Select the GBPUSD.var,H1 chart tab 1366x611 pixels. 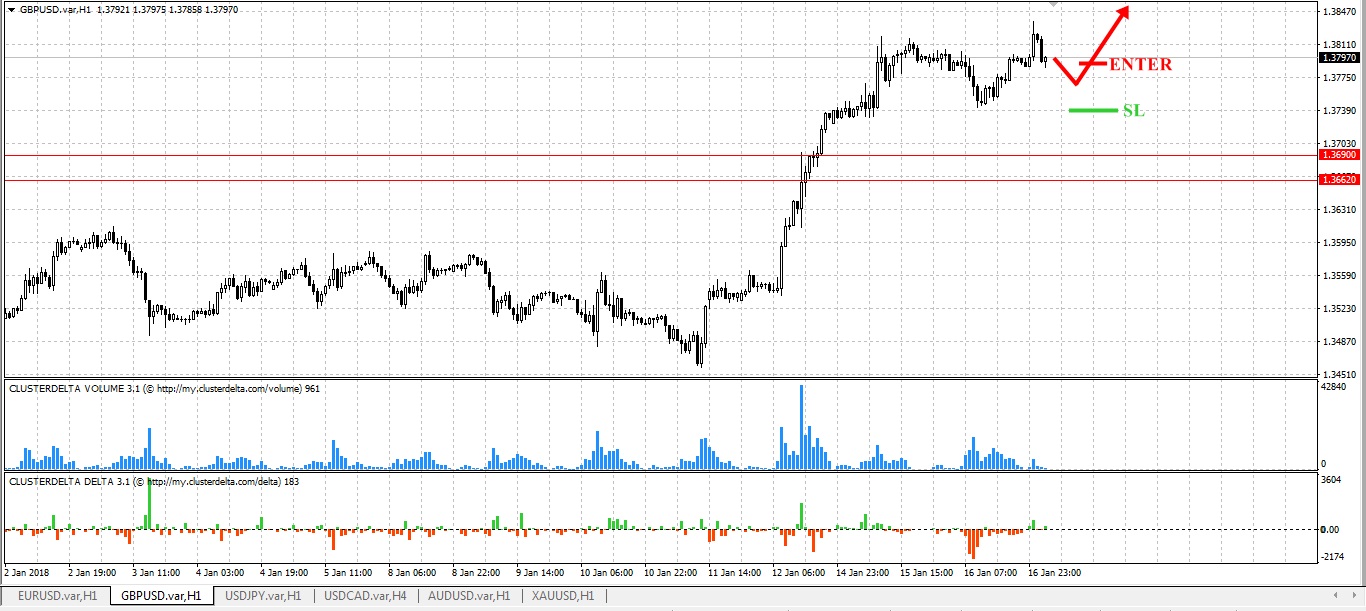(161, 596)
